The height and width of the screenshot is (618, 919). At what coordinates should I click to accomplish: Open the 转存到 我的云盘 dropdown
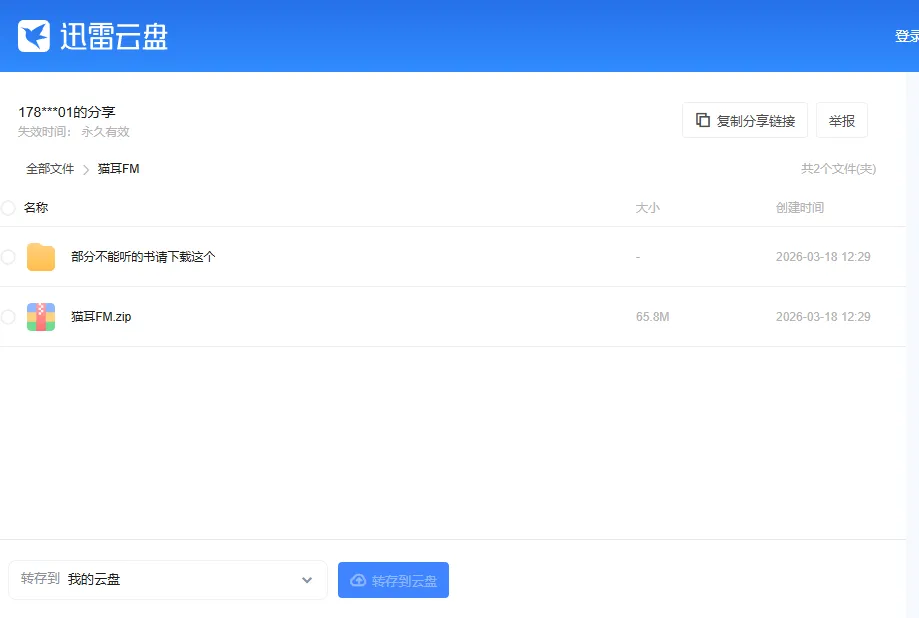tap(168, 580)
